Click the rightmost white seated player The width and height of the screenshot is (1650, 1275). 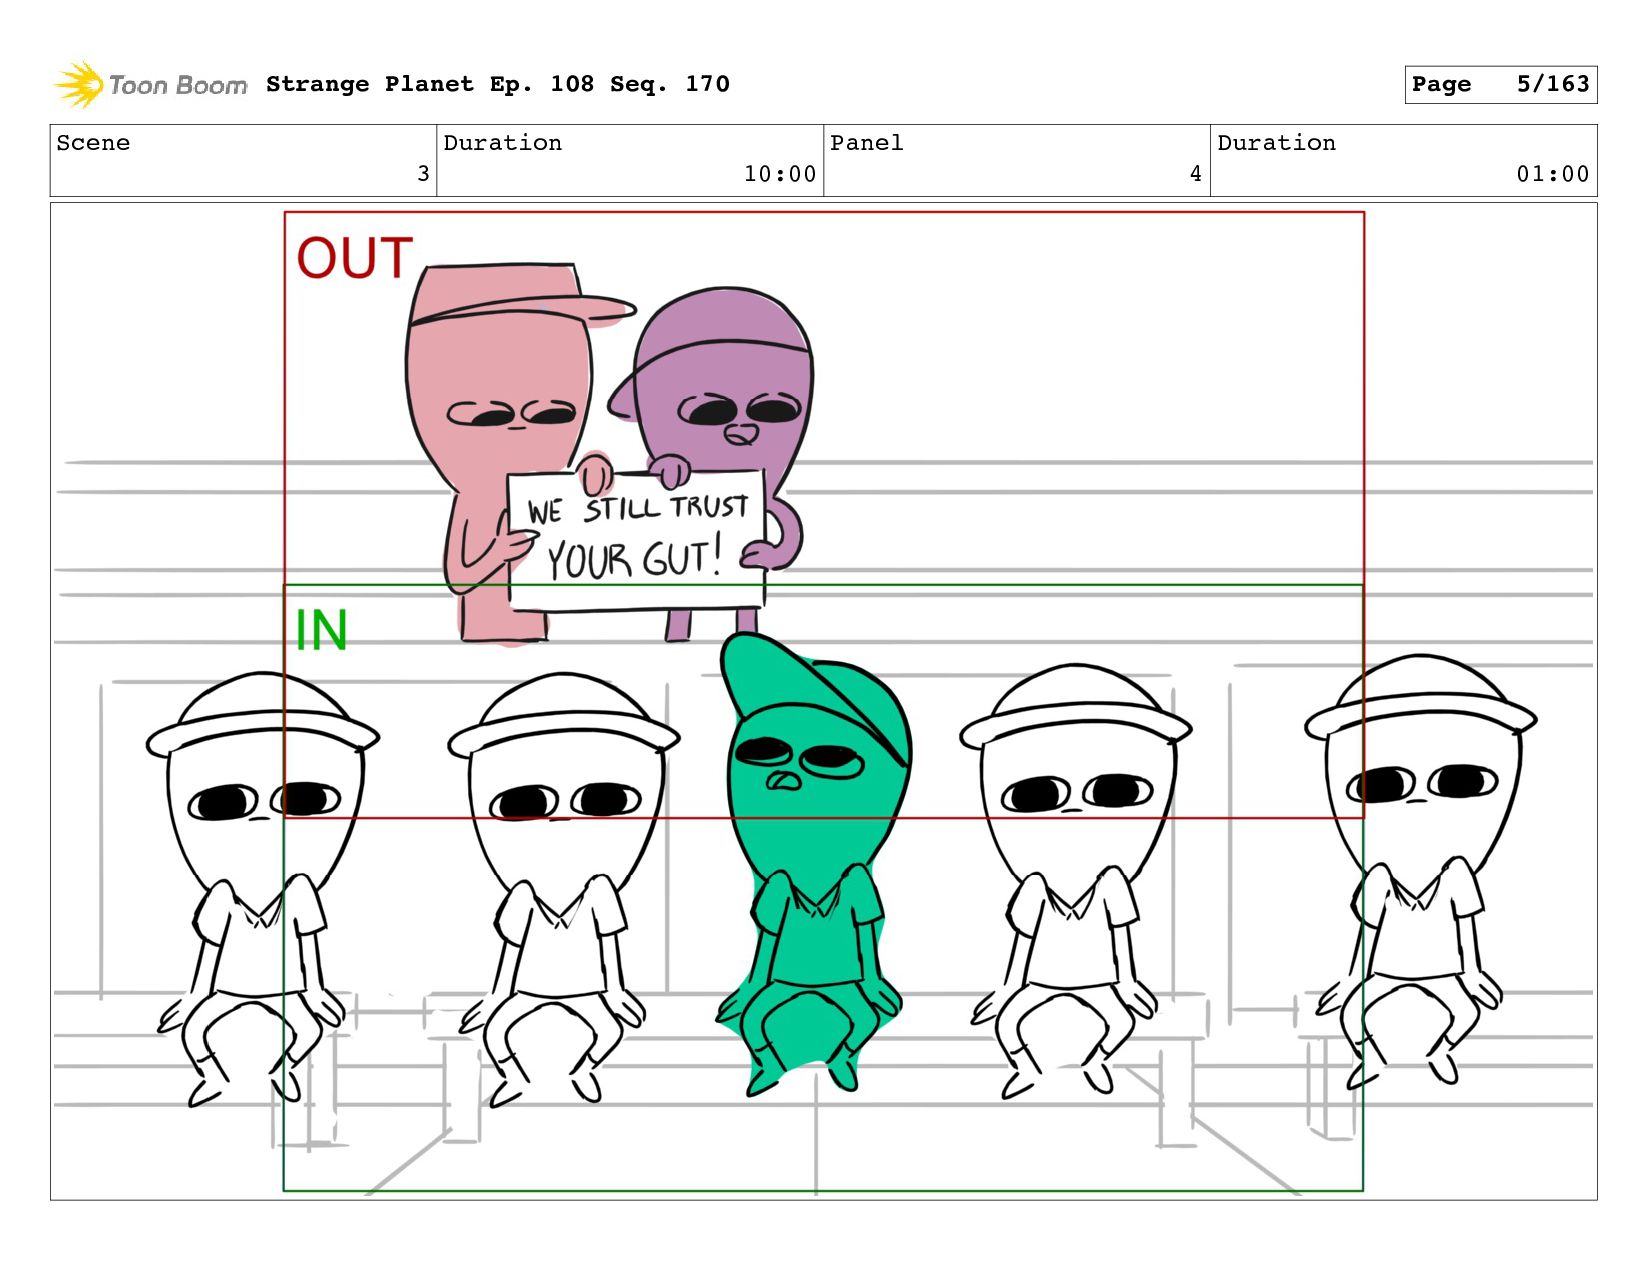1419,870
